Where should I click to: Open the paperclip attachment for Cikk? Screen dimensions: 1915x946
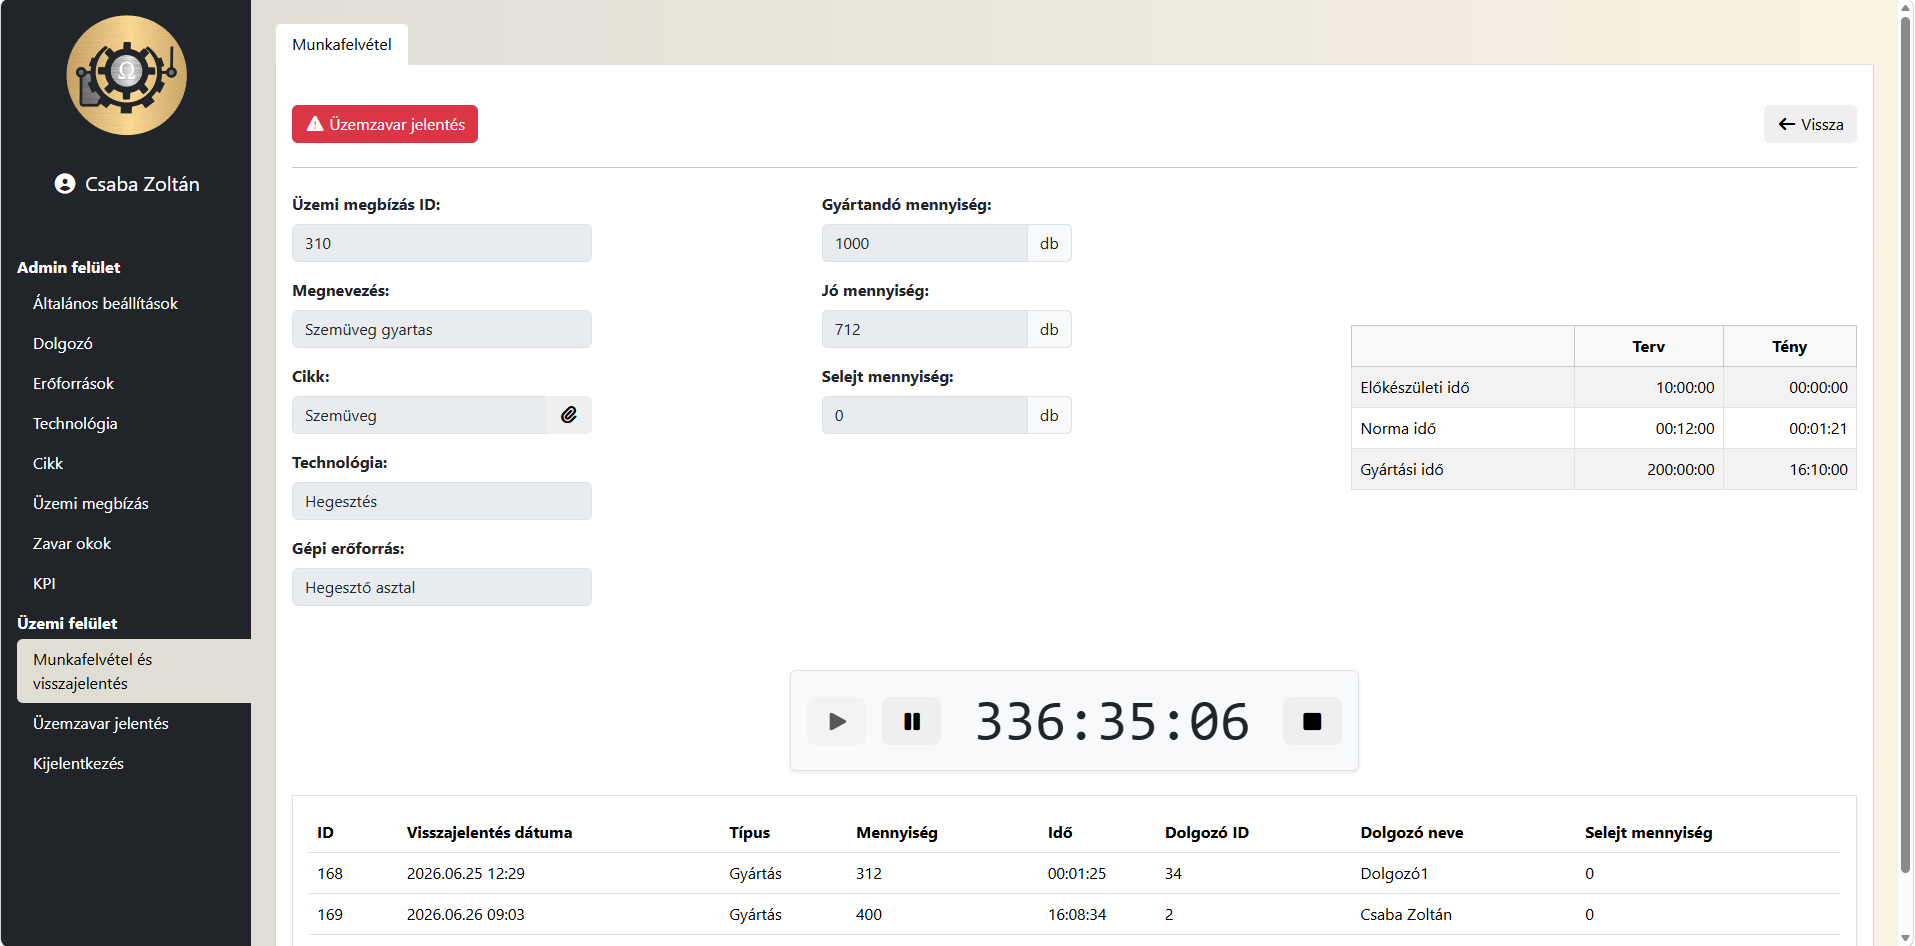(569, 415)
